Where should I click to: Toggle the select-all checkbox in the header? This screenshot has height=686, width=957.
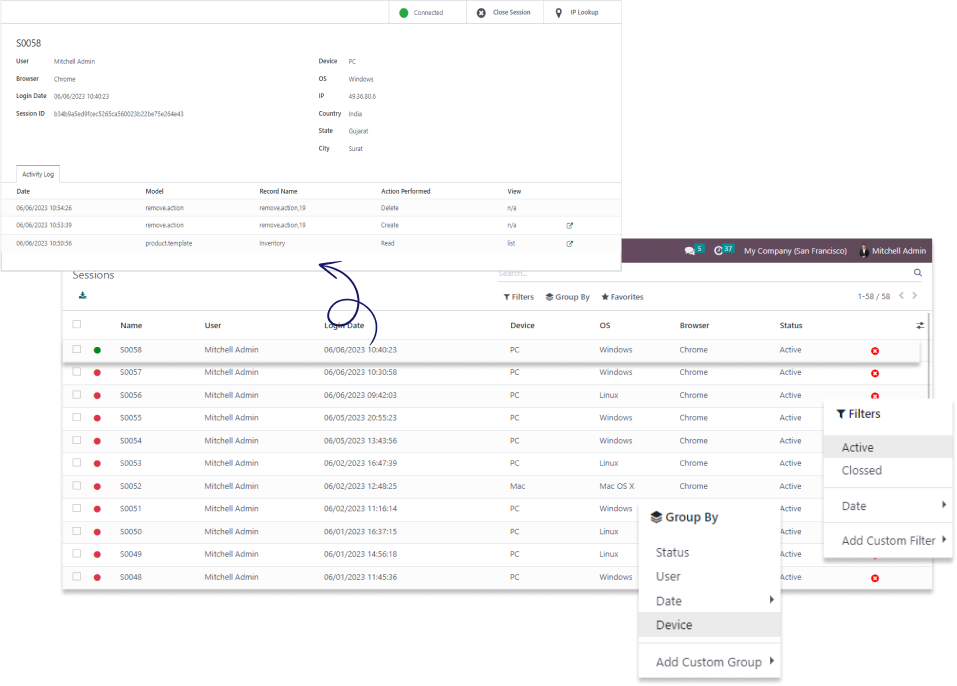[77, 325]
